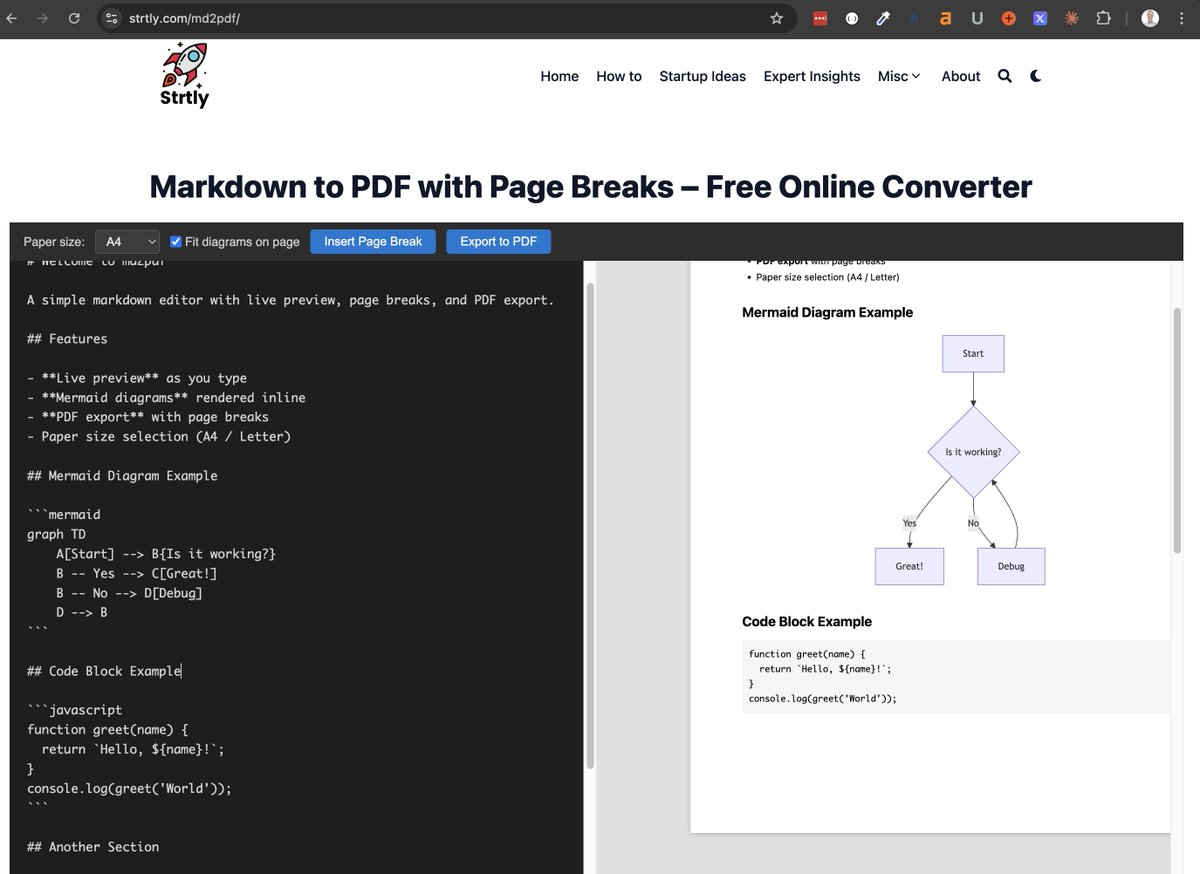Expand the Misc menu
1200x874 pixels.
pos(899,76)
